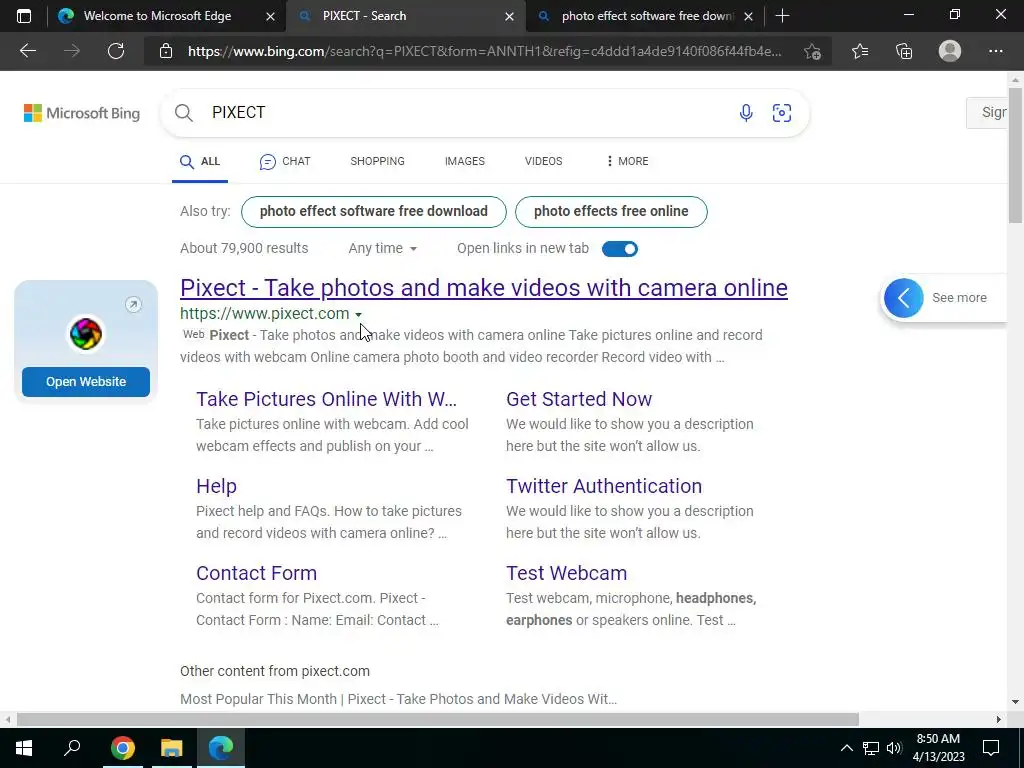1024x768 pixels.
Task: Go back to the previous page
Action: pos(27,51)
